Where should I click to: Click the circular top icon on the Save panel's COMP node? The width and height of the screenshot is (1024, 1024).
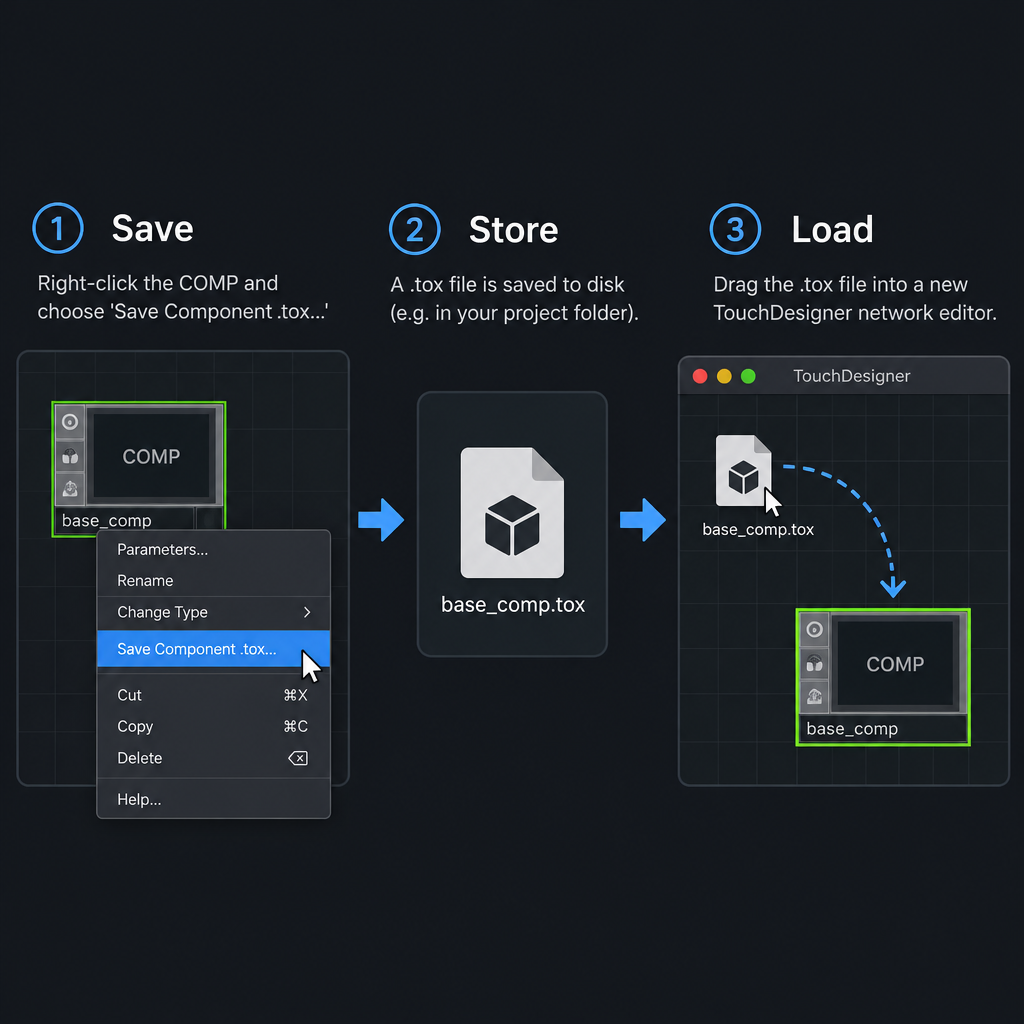[70, 422]
